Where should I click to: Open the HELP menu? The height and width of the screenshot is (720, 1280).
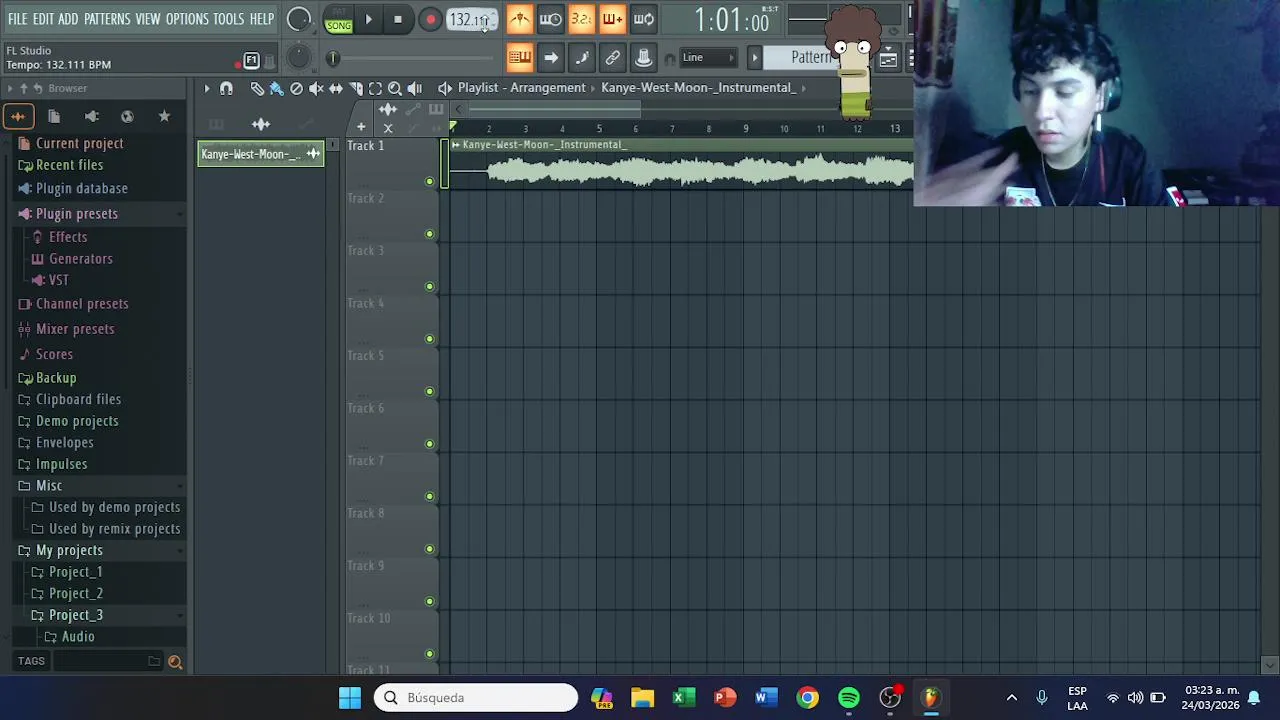(262, 19)
